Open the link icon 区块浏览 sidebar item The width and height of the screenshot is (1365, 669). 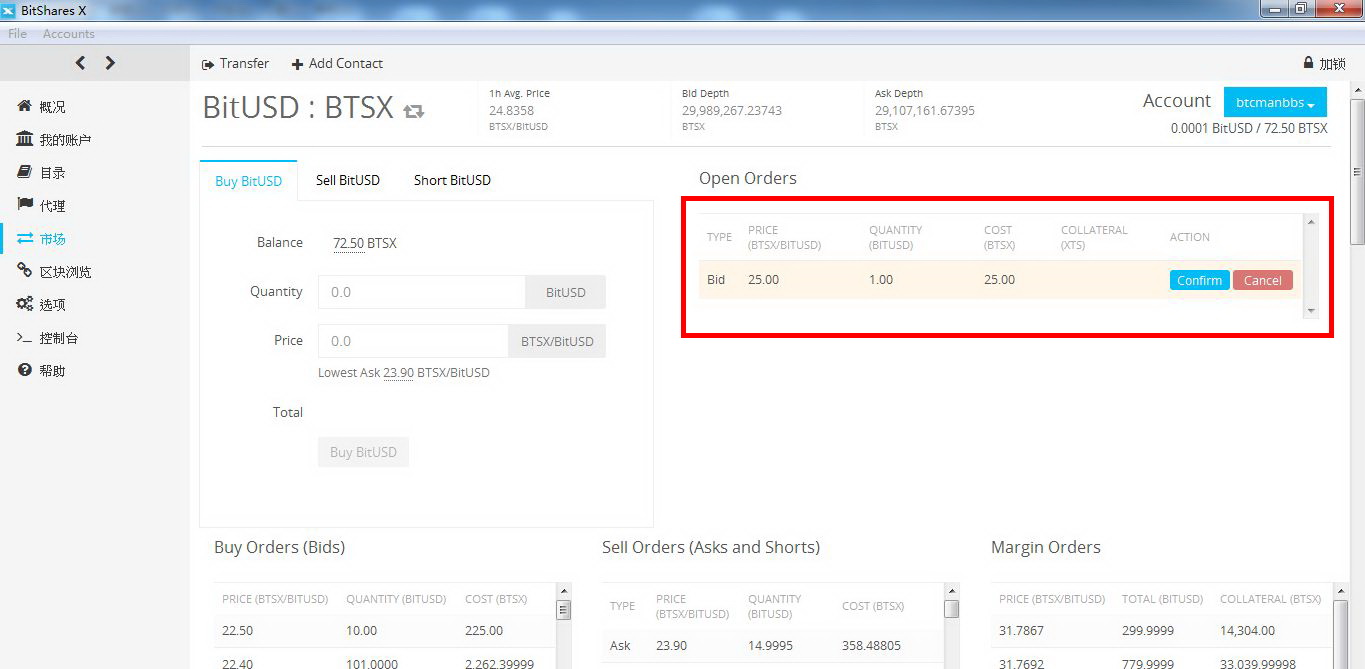click(x=54, y=272)
